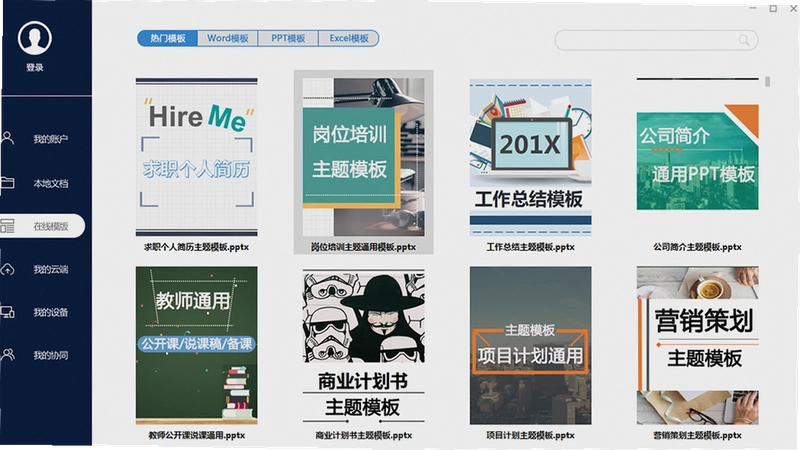Open the Hire Me 求职个人简历 template thumbnail

click(x=196, y=157)
